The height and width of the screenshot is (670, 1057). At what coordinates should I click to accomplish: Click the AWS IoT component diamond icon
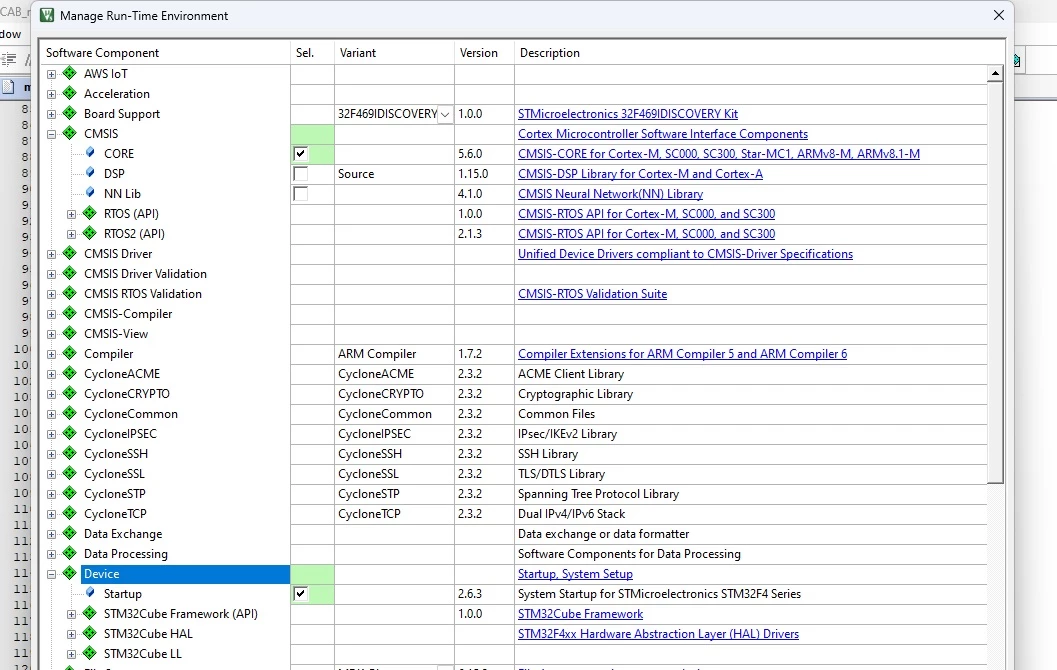tap(69, 73)
